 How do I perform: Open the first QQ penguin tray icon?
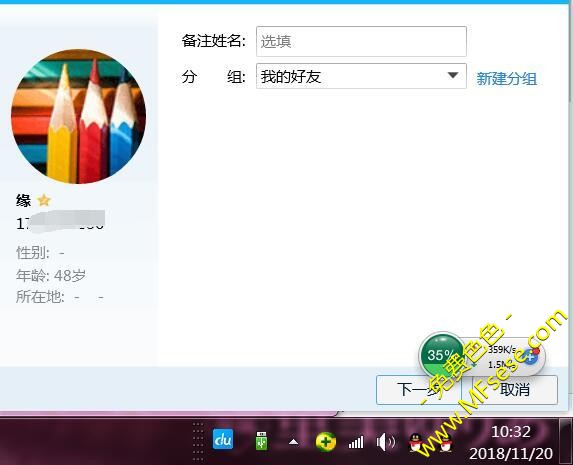pos(416,442)
